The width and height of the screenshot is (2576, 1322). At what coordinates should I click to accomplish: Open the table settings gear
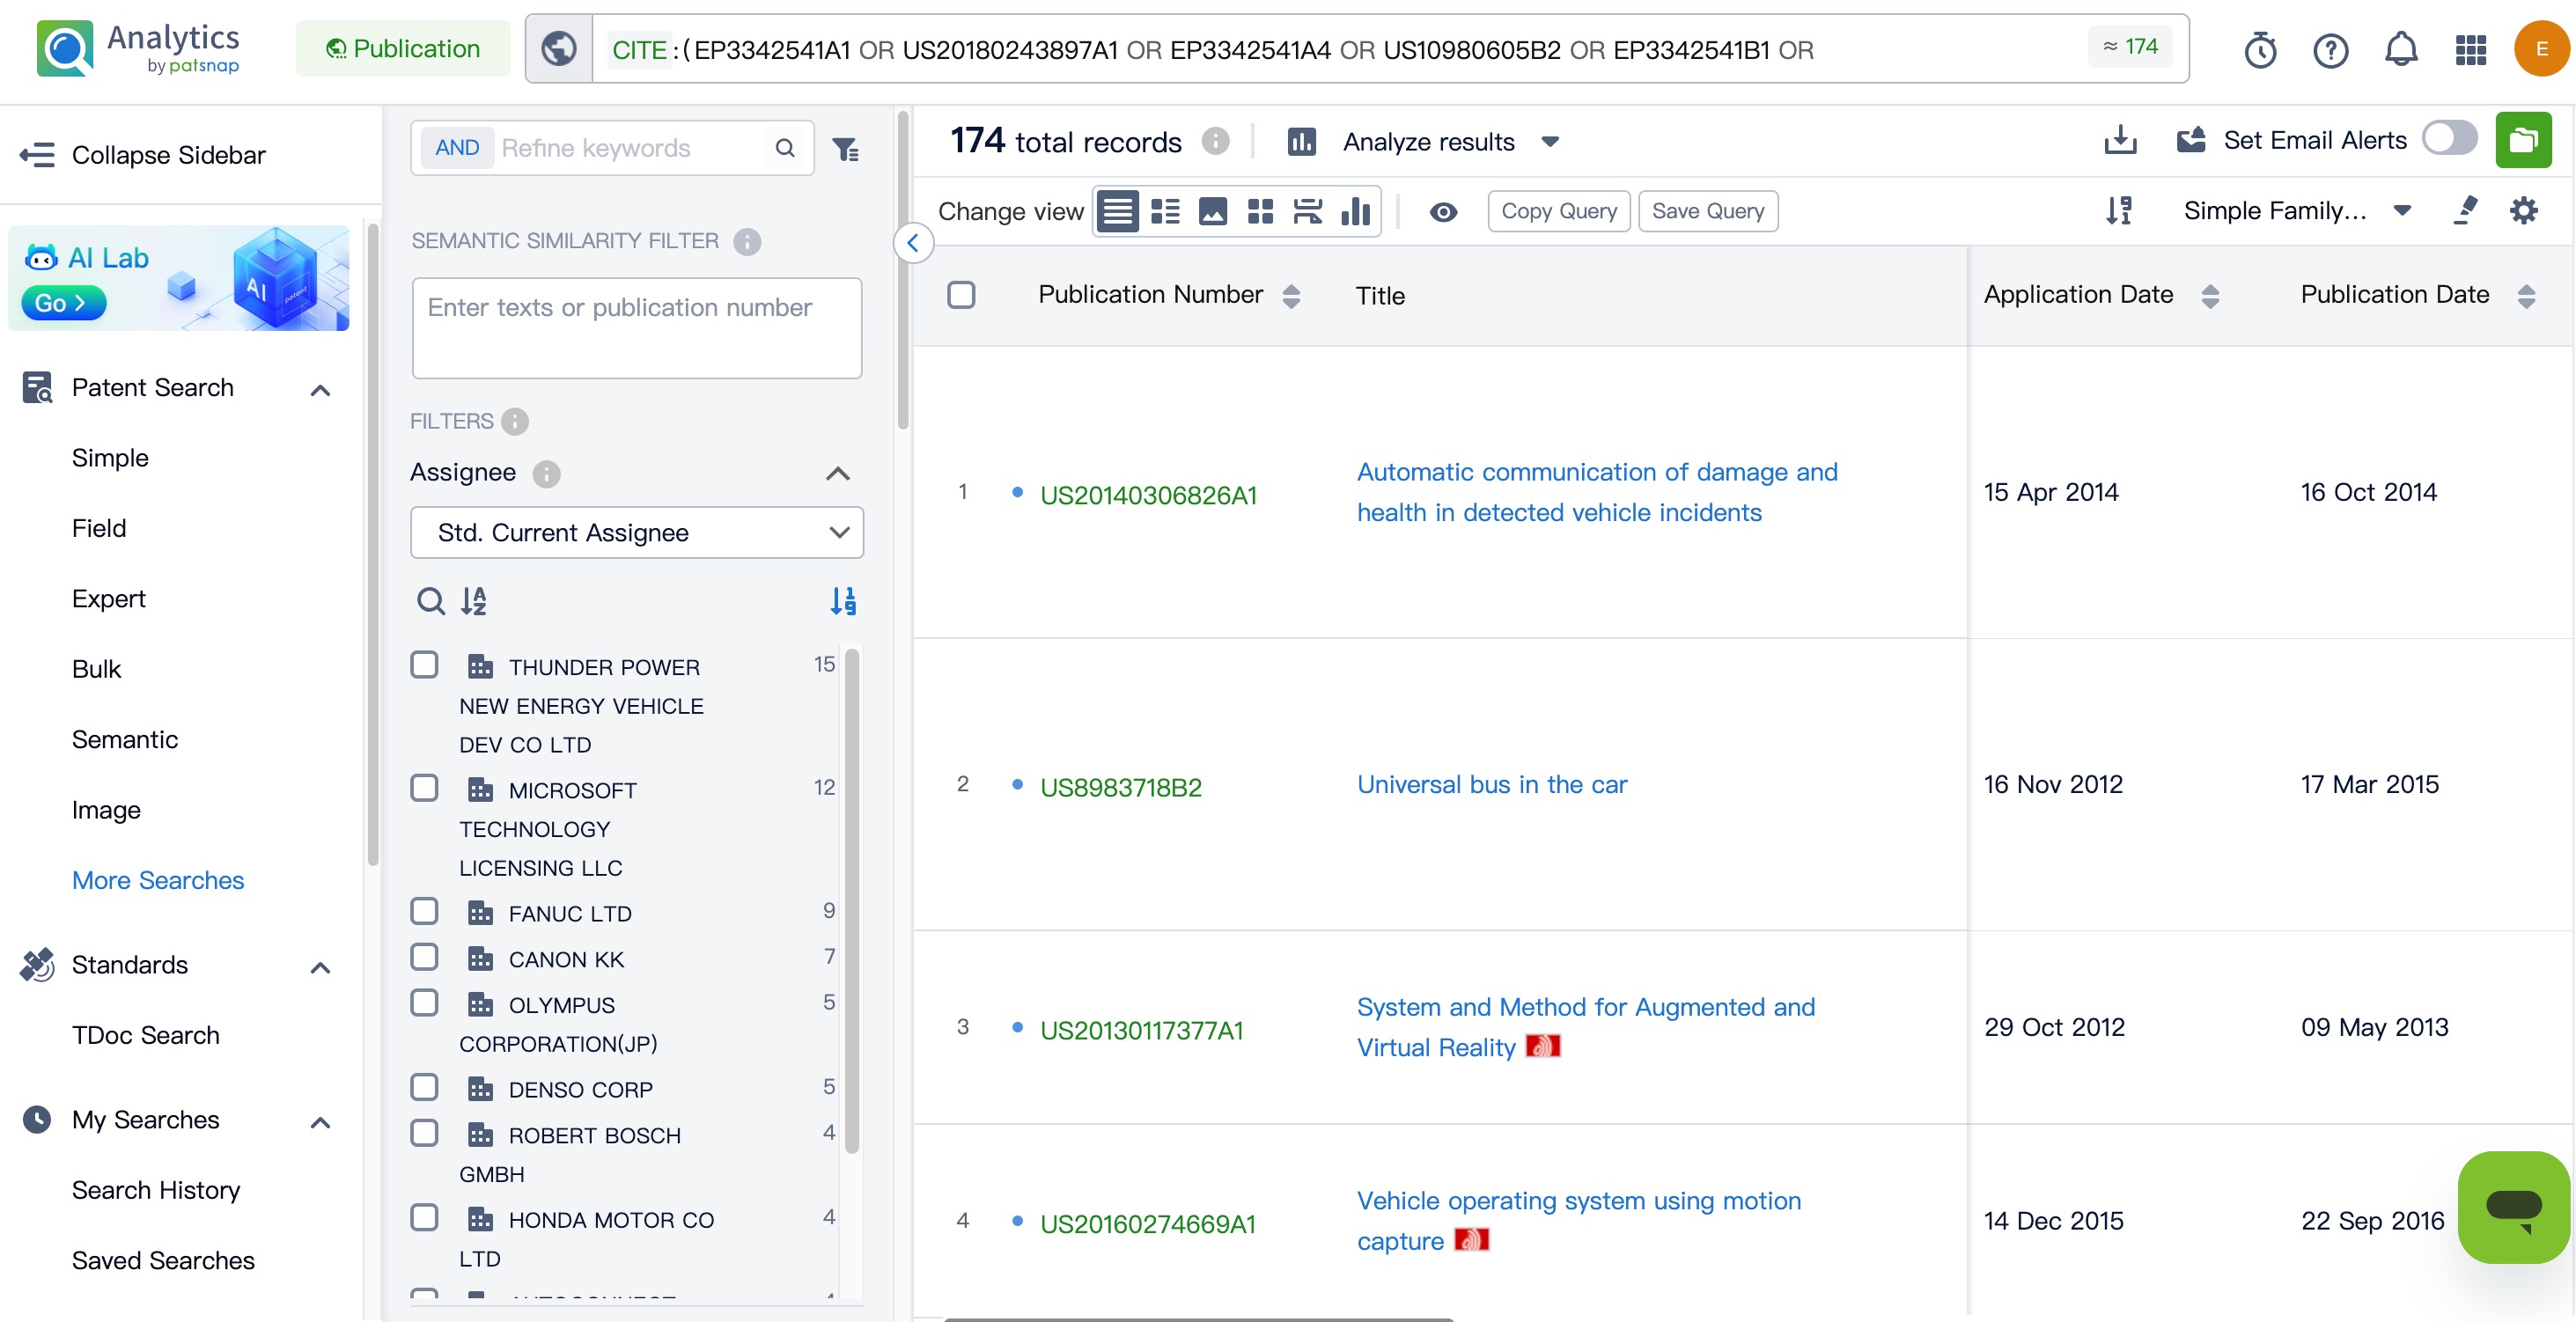(x=2523, y=210)
